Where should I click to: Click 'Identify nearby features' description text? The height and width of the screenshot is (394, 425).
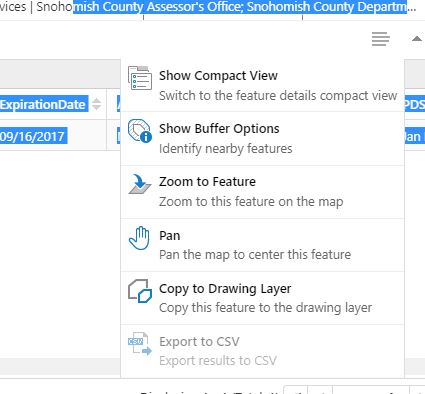226,149
